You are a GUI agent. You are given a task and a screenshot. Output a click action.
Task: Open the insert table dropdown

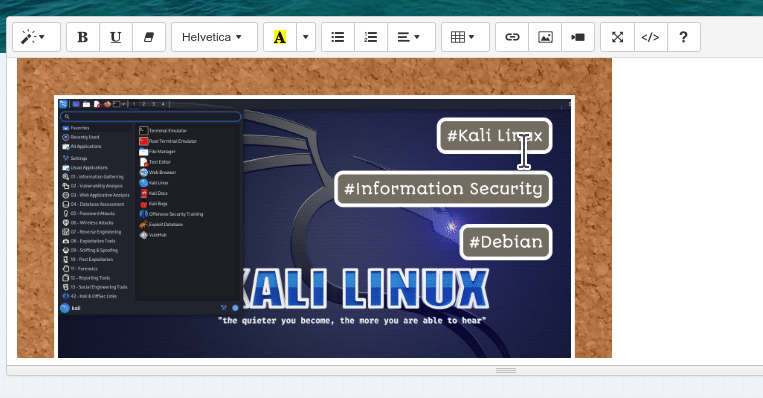pyautogui.click(x=465, y=37)
